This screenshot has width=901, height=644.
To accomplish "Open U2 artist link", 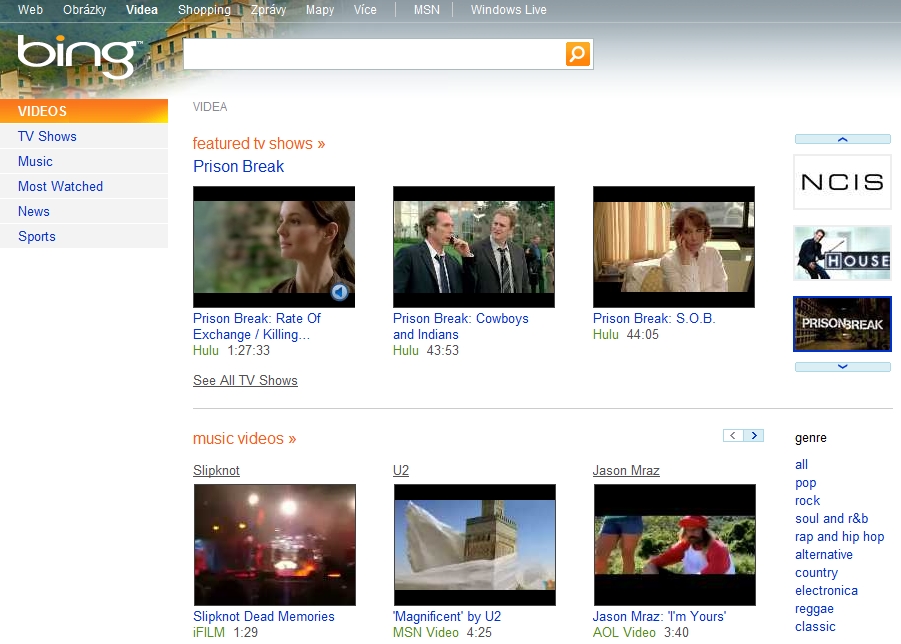I will click(x=401, y=471).
